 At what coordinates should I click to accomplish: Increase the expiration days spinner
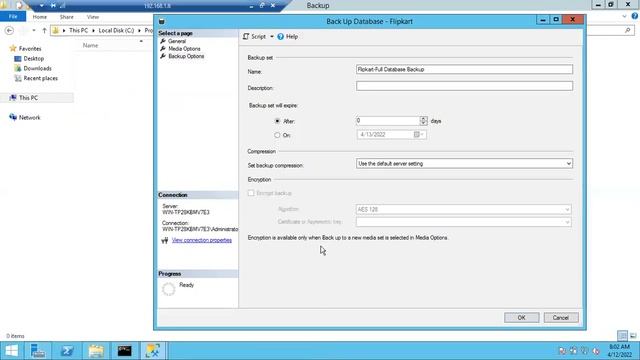(x=423, y=119)
